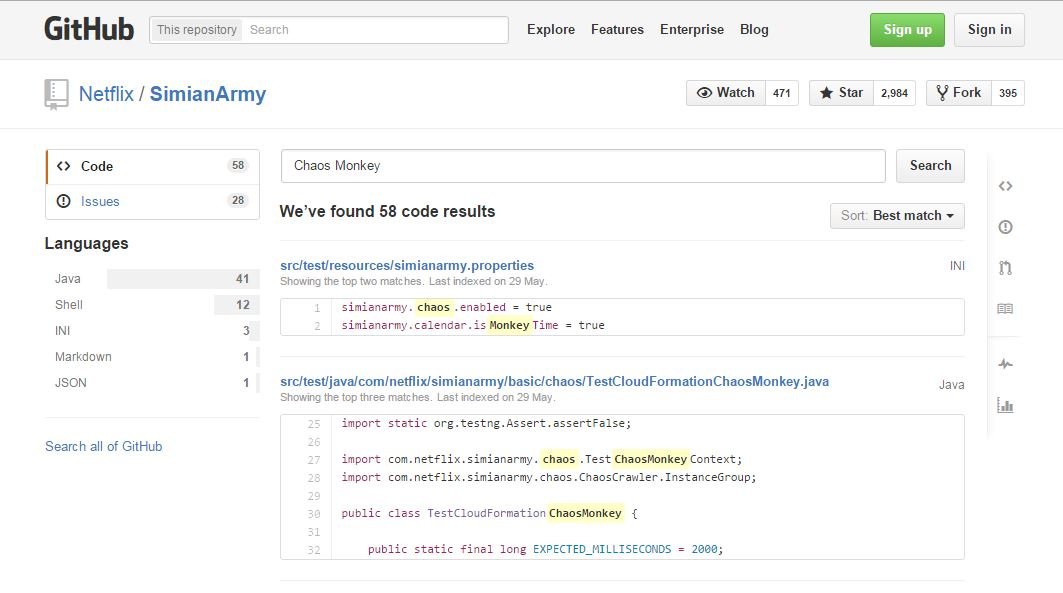Screen dimensions: 1063x593
Task: Filter results by Java language
Action: (x=153, y=279)
